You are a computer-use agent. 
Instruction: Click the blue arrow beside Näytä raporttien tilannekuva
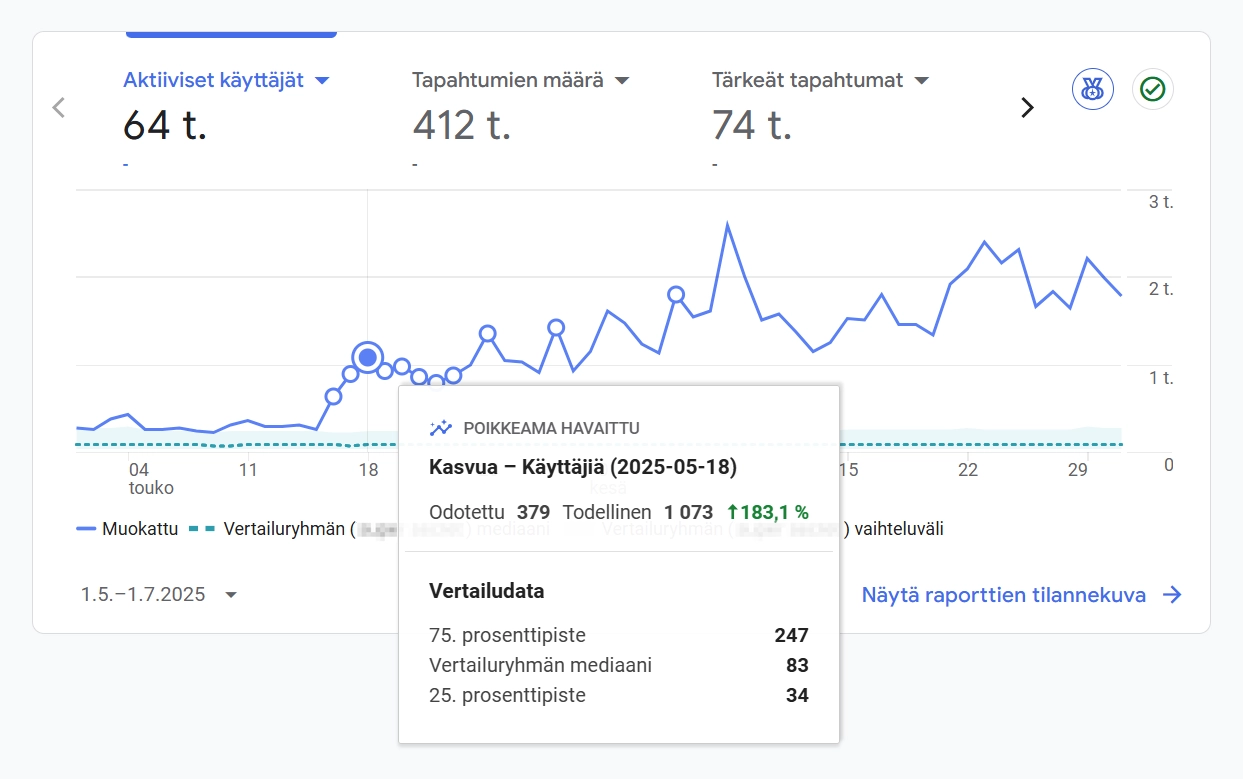pyautogui.click(x=1172, y=594)
